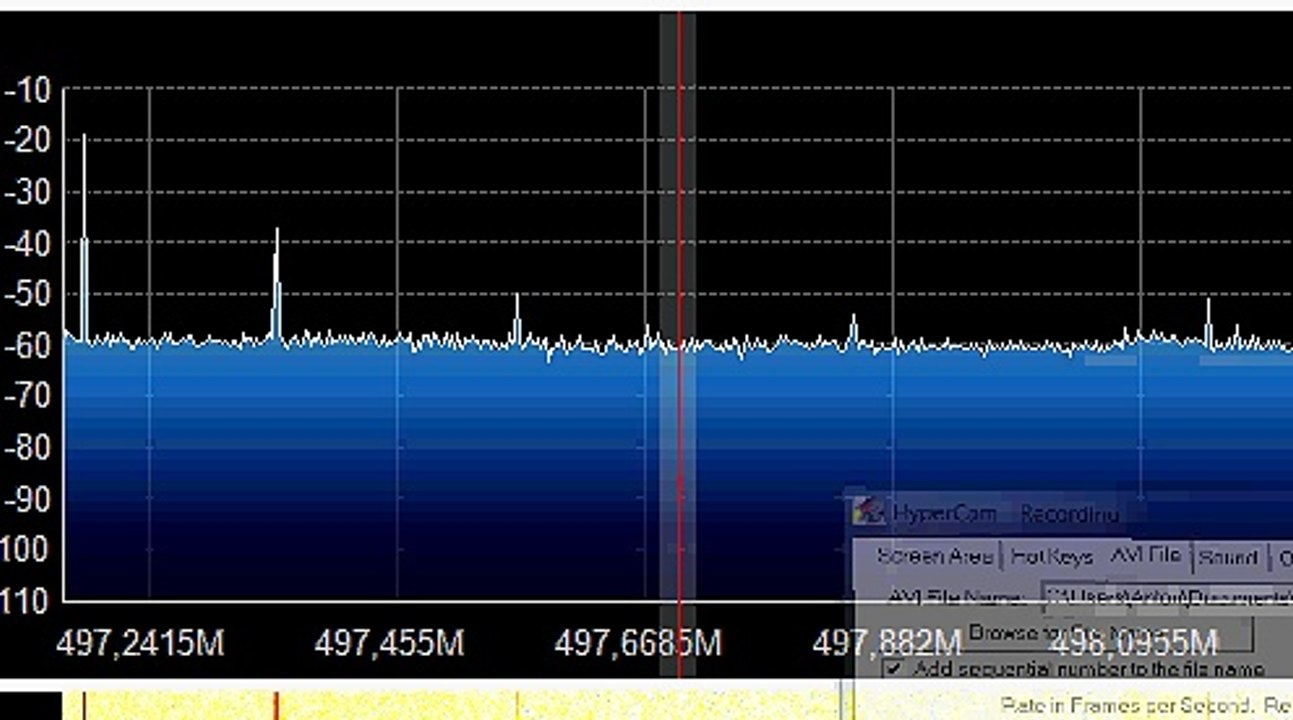
Task: Click the -90 dB scale label
Action: tap(27, 498)
